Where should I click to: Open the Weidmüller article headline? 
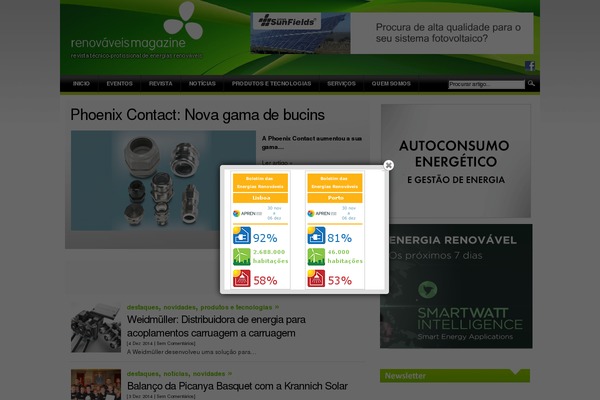pyautogui.click(x=216, y=326)
